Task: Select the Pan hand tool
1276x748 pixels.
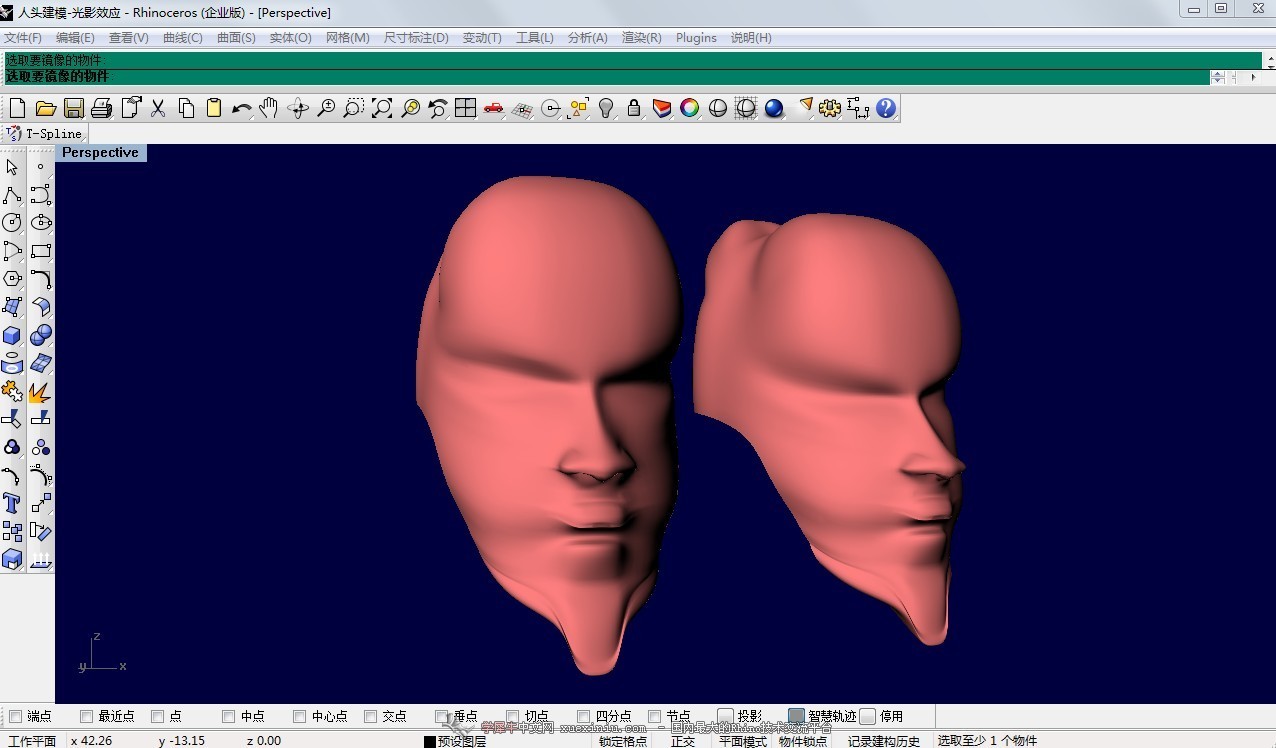Action: pyautogui.click(x=268, y=108)
